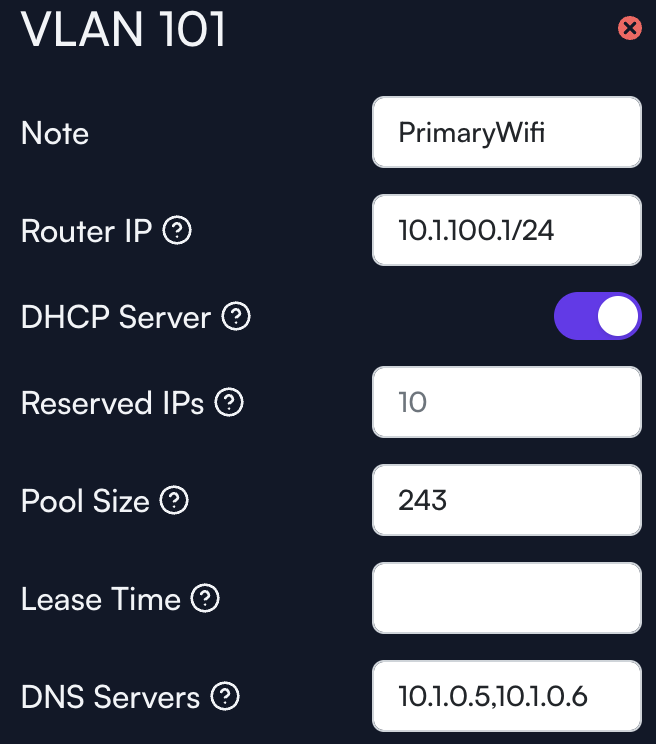Image resolution: width=656 pixels, height=744 pixels.
Task: Select the DNS Servers input field
Action: coord(507,696)
